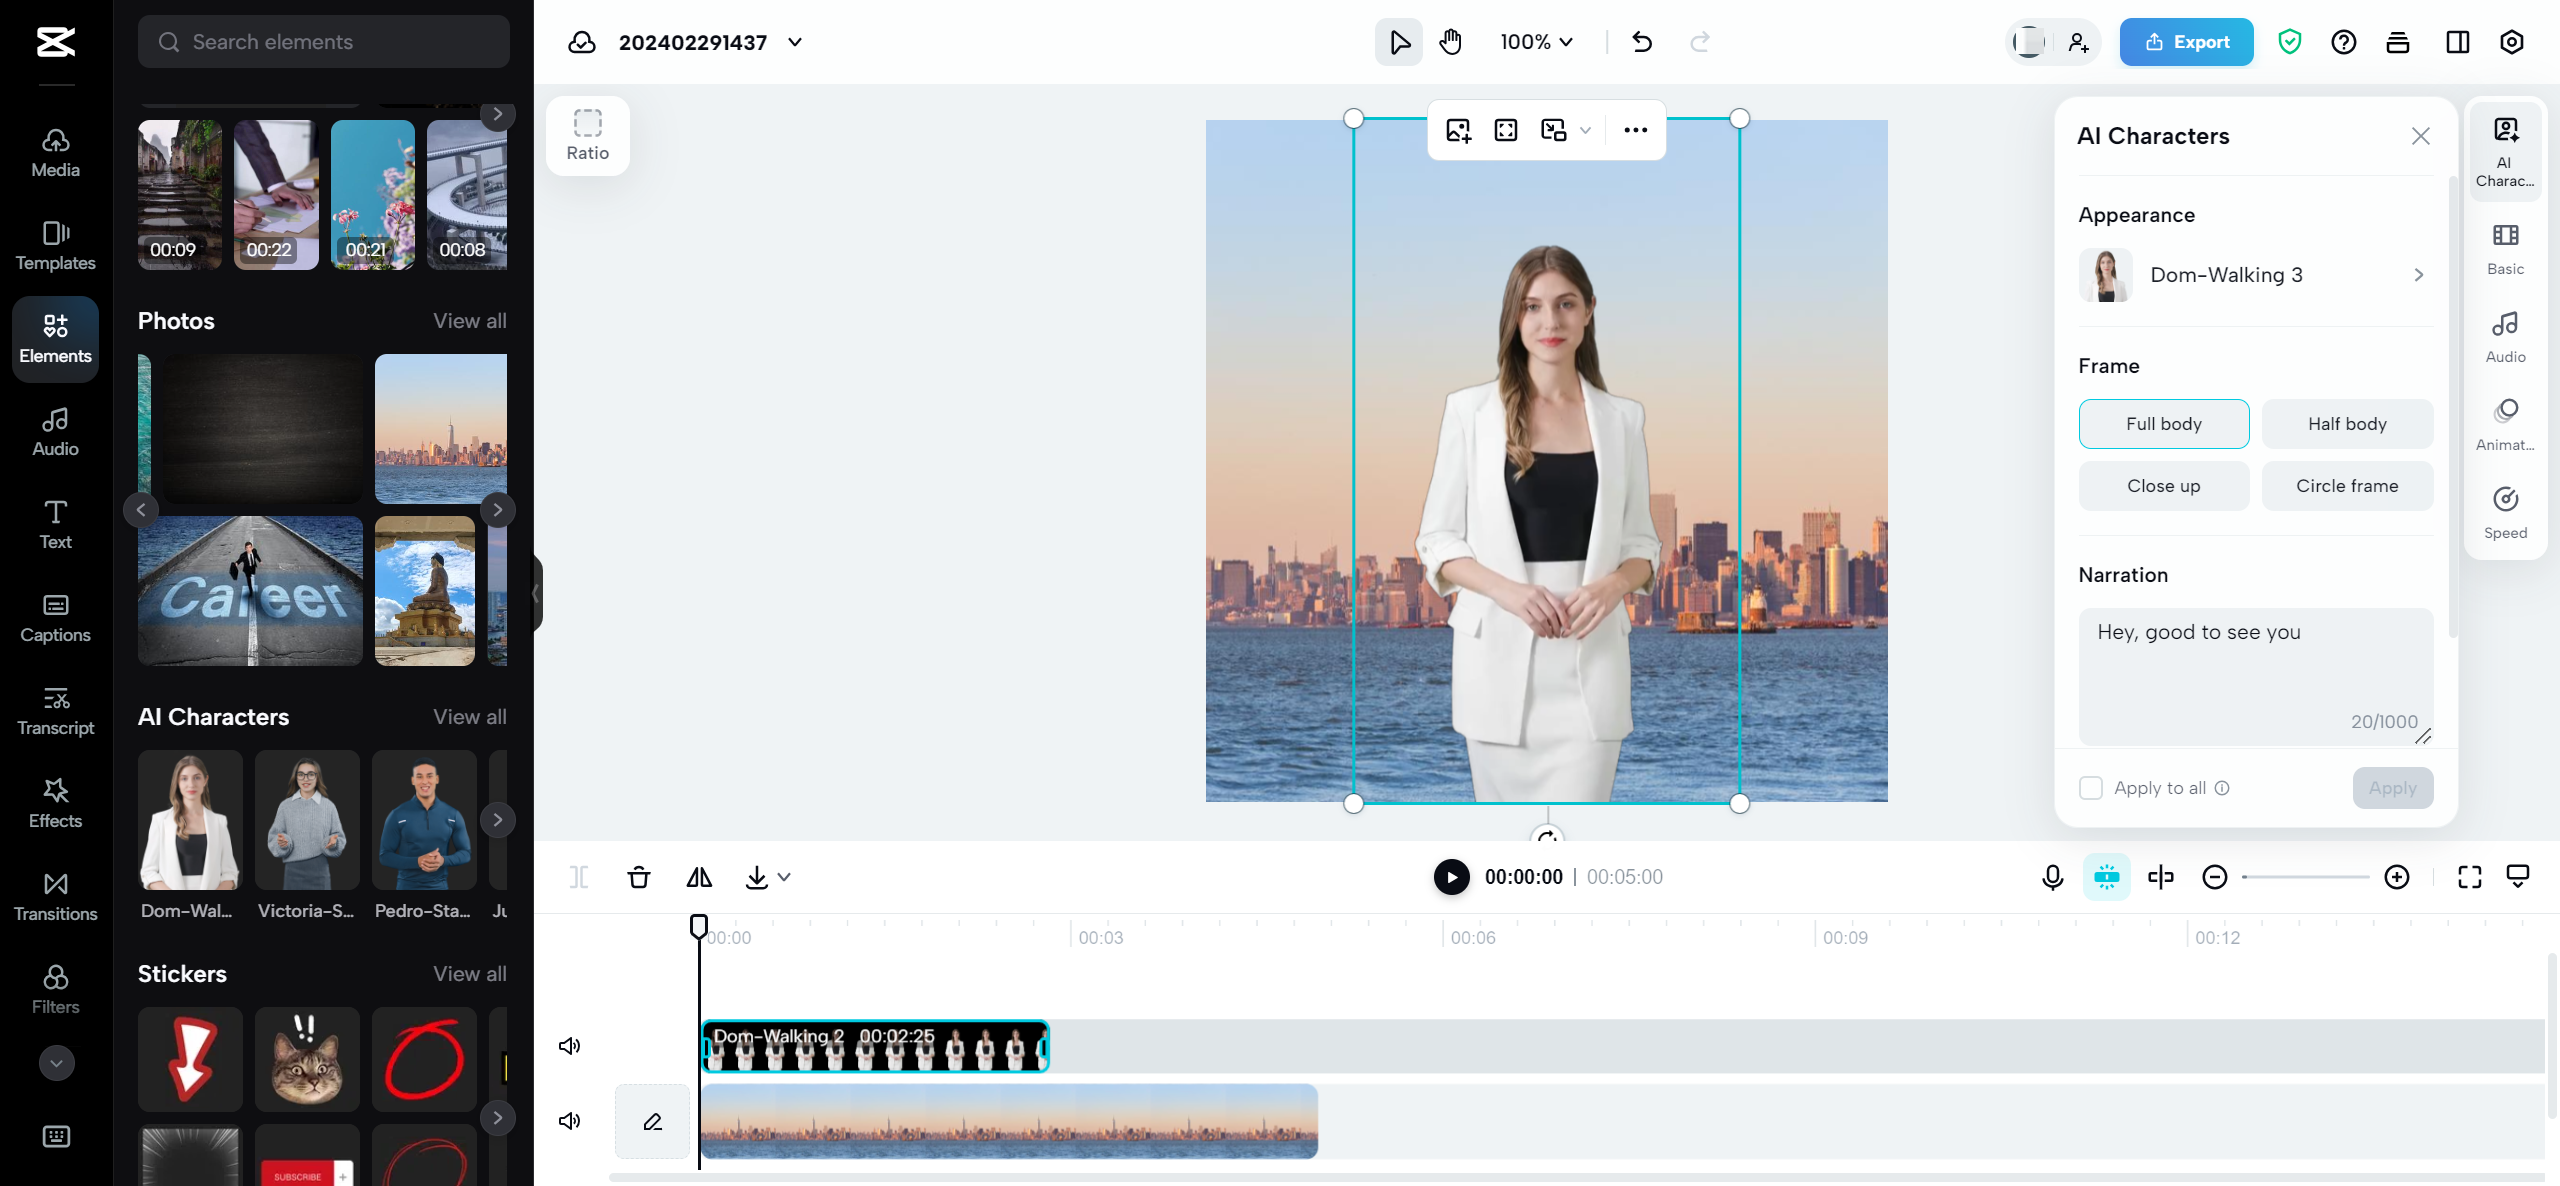Mute the background video track
2560x1186 pixels.
[568, 1120]
